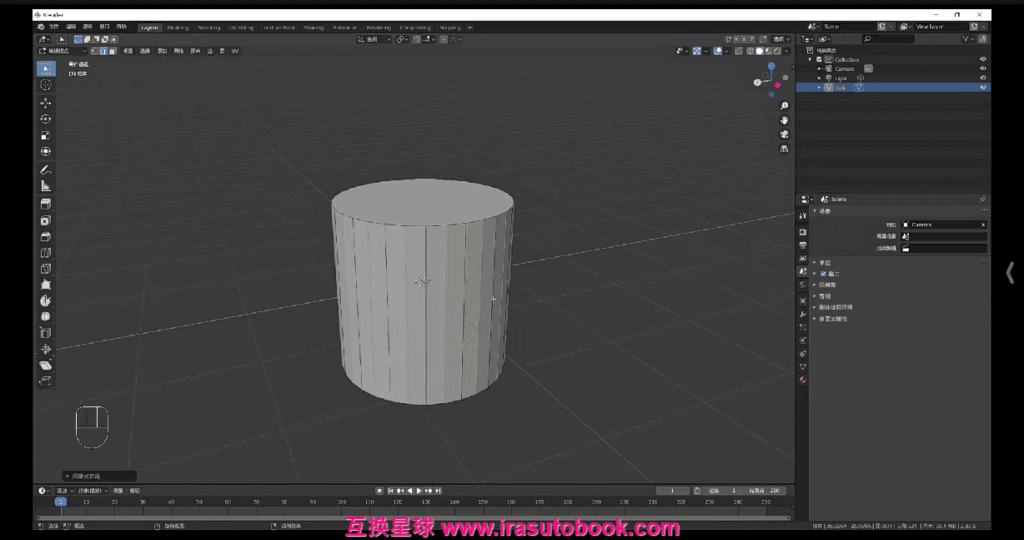Screen dimensions: 1024x540
Task: Click the zoom magnifier in the viewport
Action: pos(784,106)
